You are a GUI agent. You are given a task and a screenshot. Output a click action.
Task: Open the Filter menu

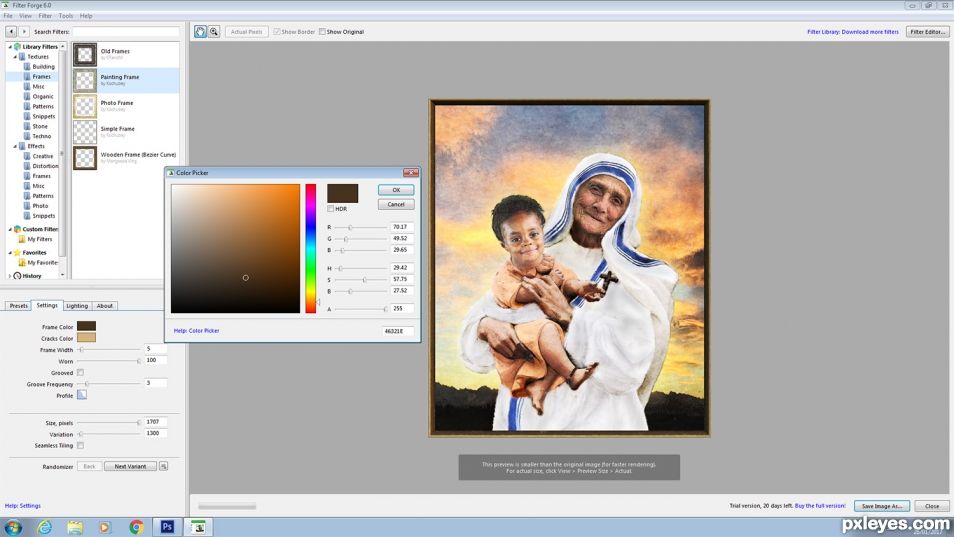[45, 16]
